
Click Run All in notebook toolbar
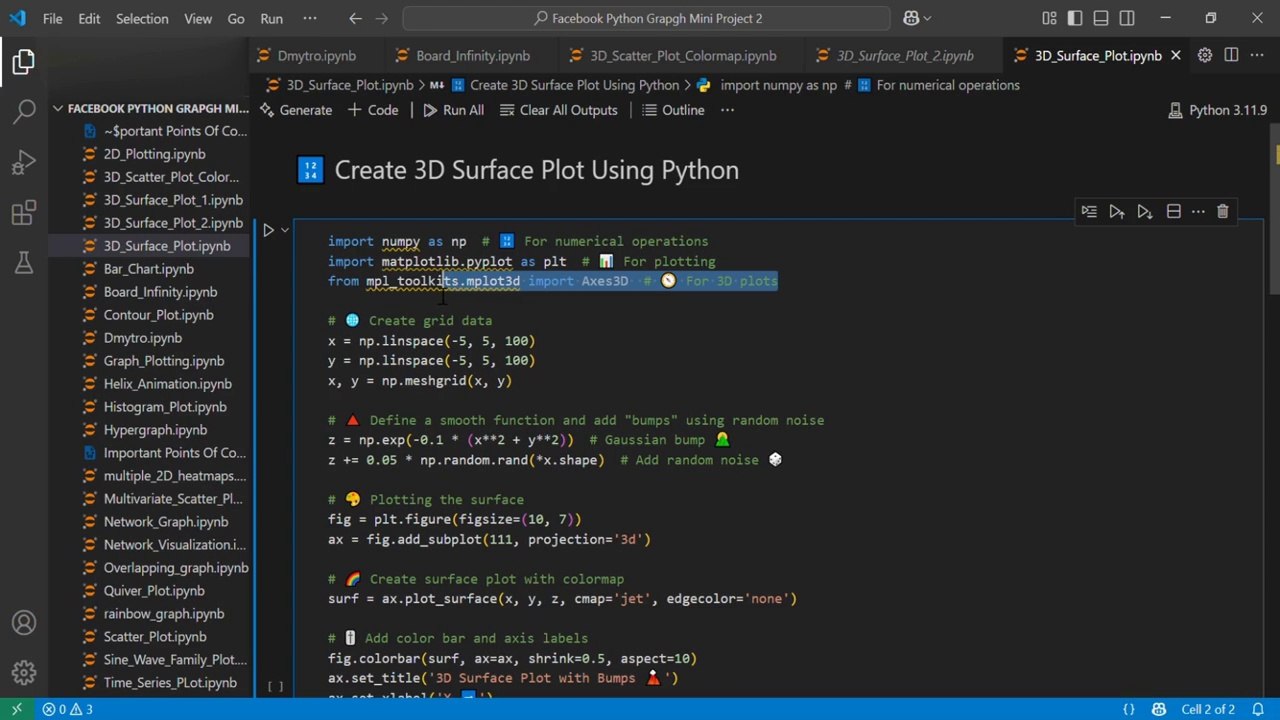453,110
